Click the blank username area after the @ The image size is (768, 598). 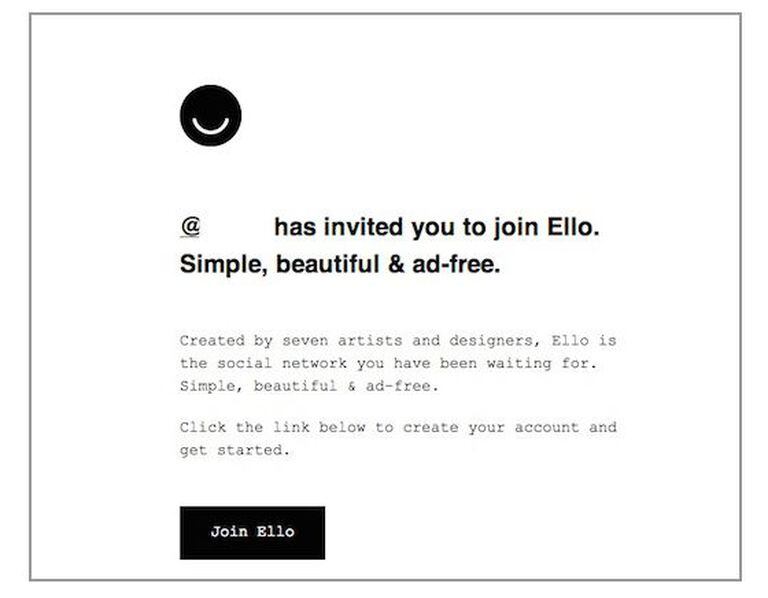pyautogui.click(x=237, y=228)
